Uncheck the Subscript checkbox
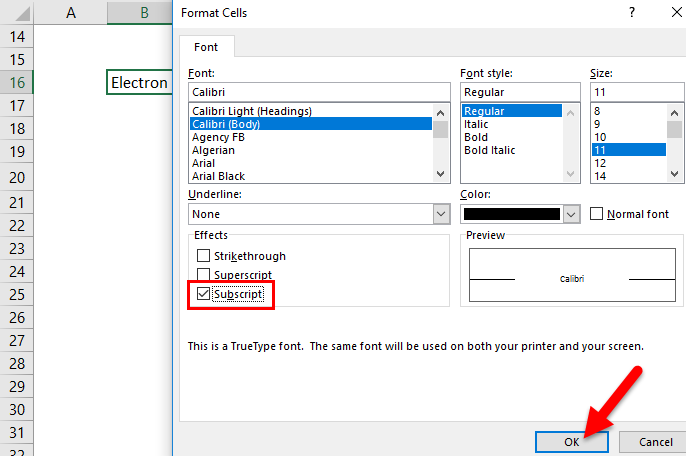The height and width of the screenshot is (456, 686). tap(204, 294)
